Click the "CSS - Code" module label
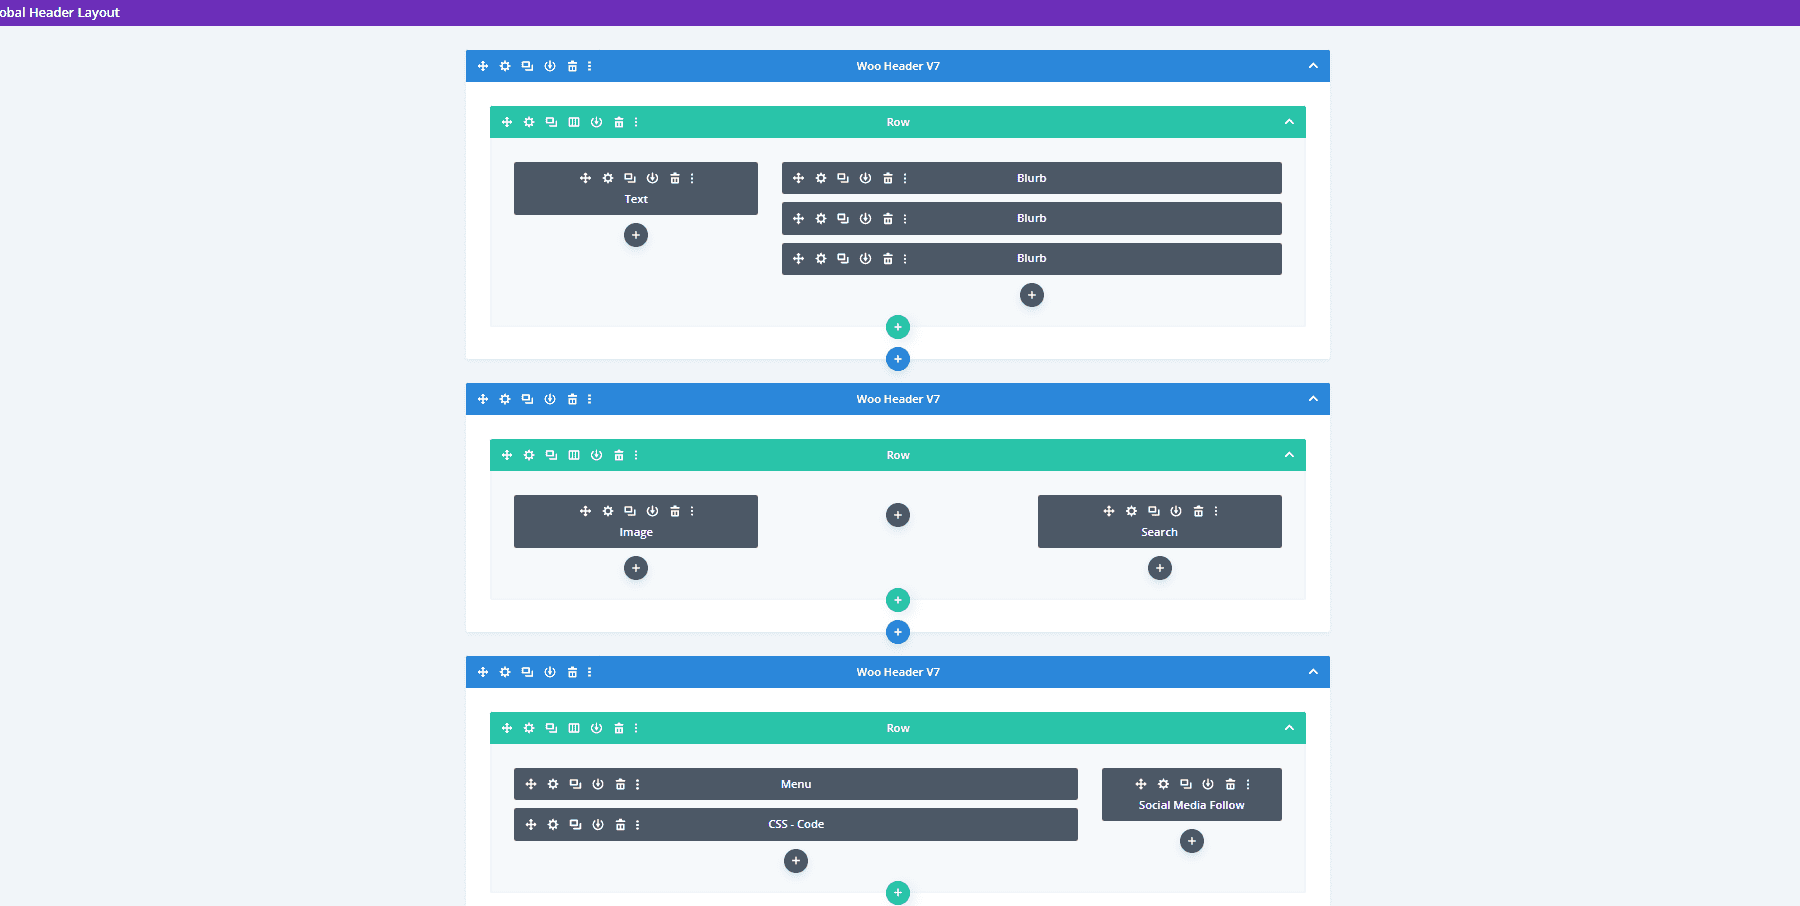1800x906 pixels. [796, 824]
